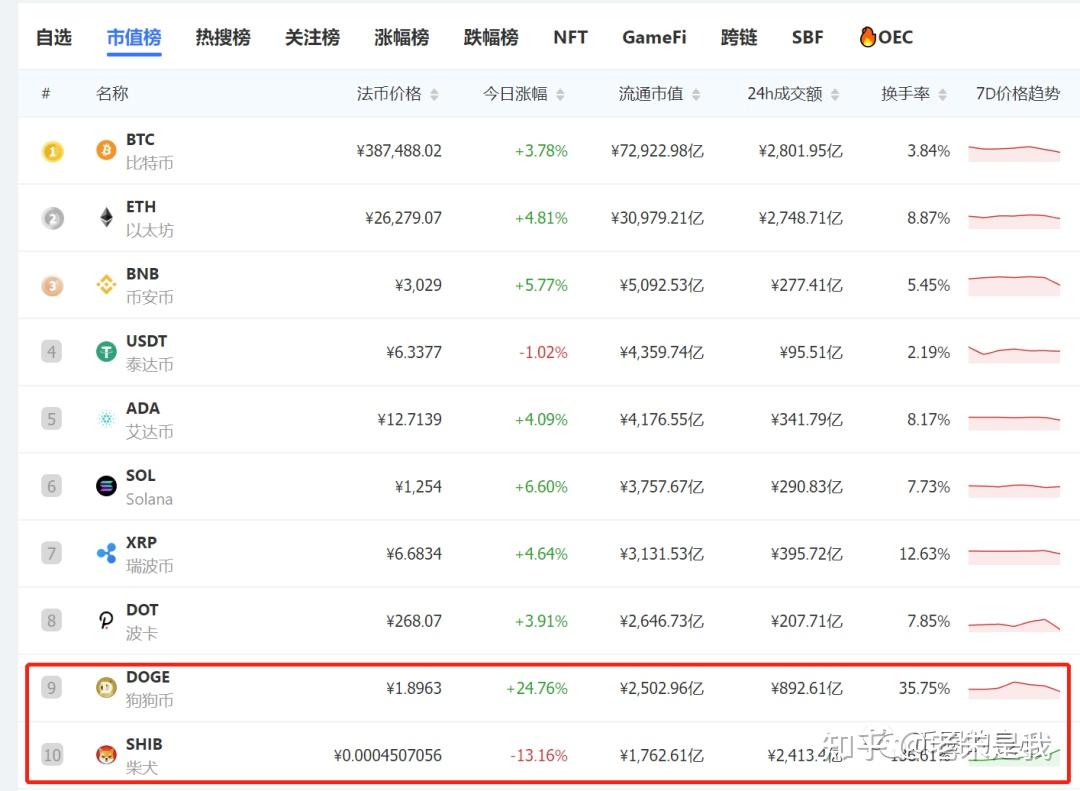Click ETH market cap ¥30,979.21亿
Screen dimensions: 1080x791
coord(657,218)
